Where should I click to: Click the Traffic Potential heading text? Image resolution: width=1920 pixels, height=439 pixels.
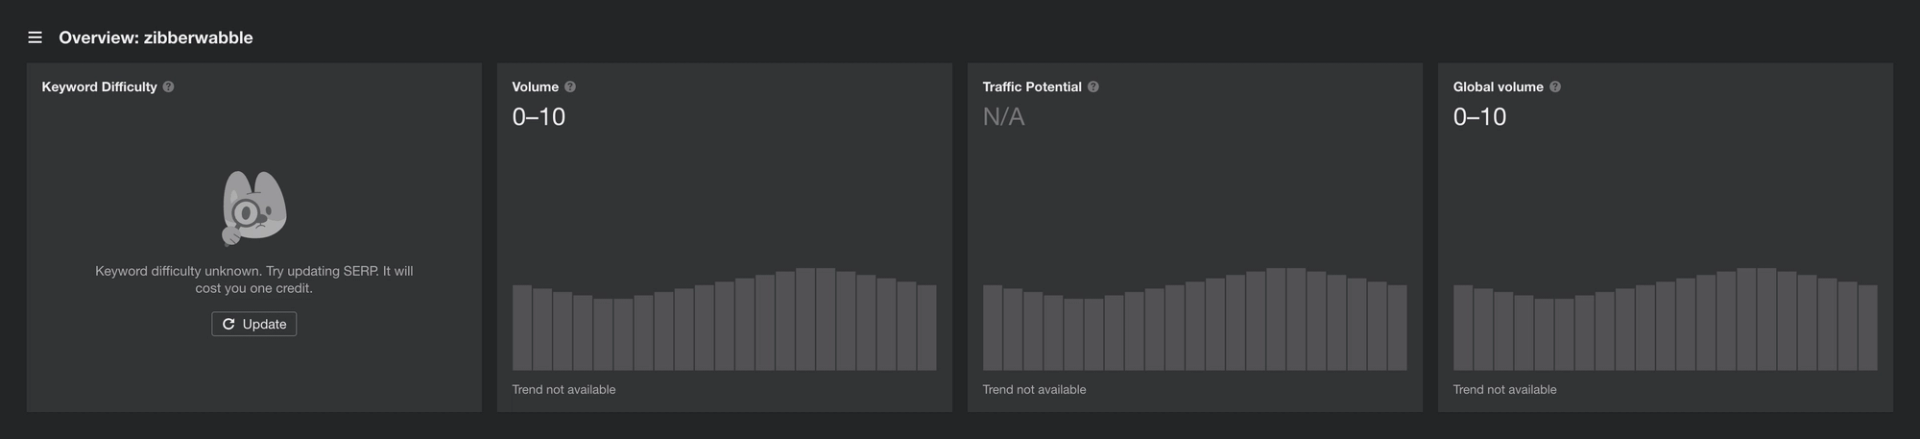1031,87
